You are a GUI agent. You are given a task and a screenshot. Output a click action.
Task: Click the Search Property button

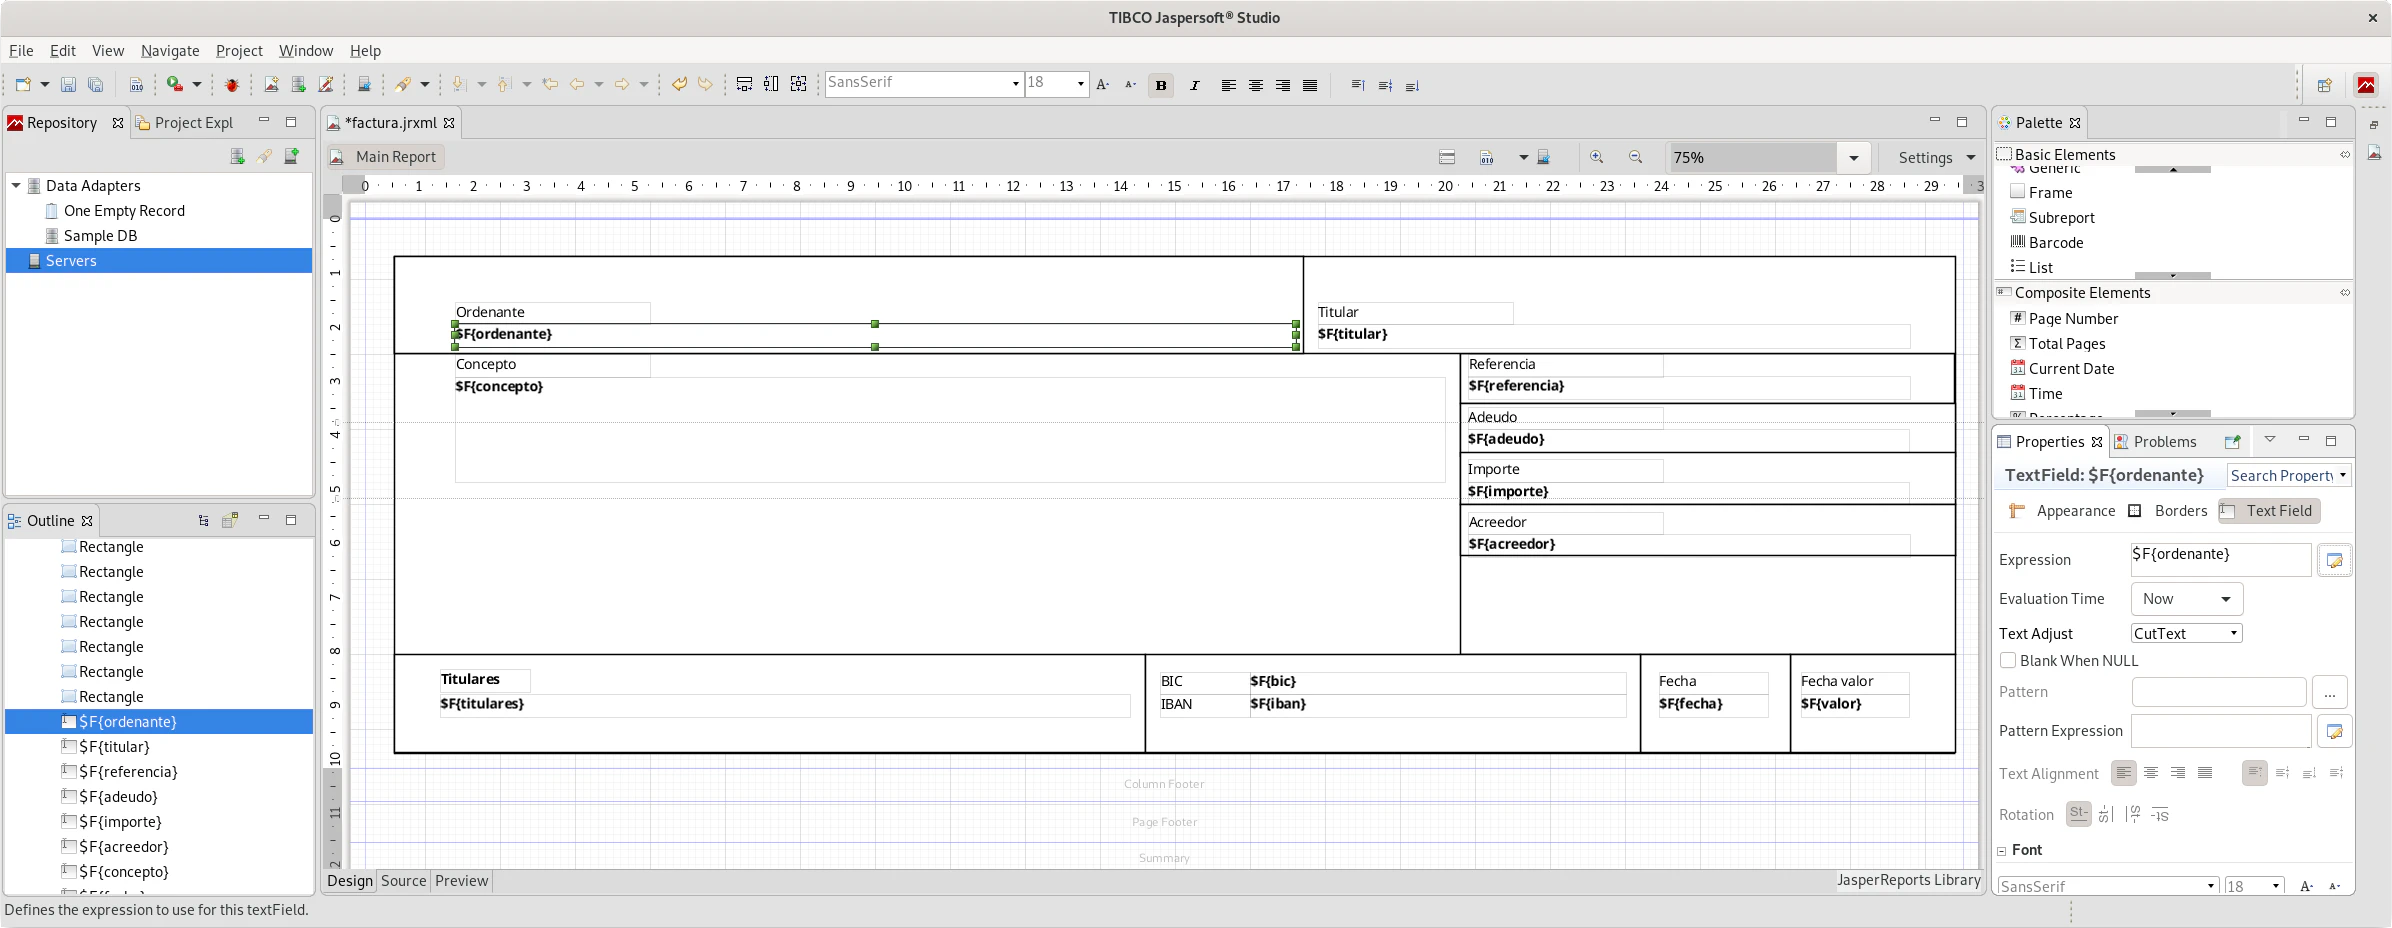2289,475
